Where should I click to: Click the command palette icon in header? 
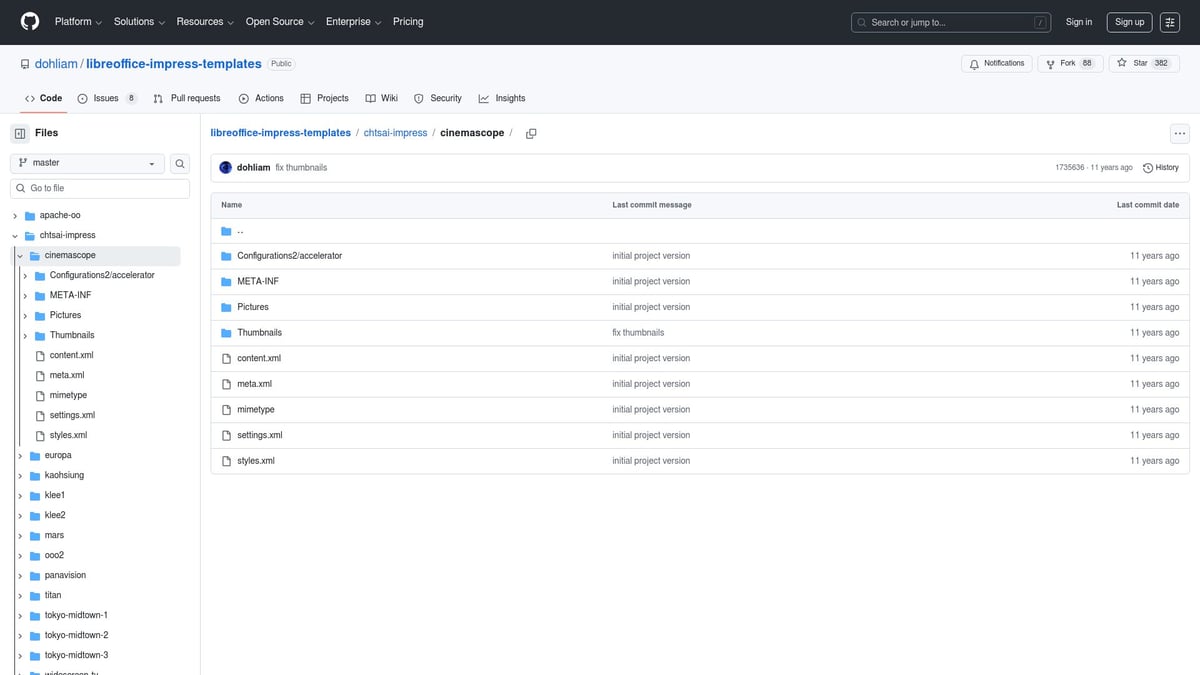(x=1170, y=22)
